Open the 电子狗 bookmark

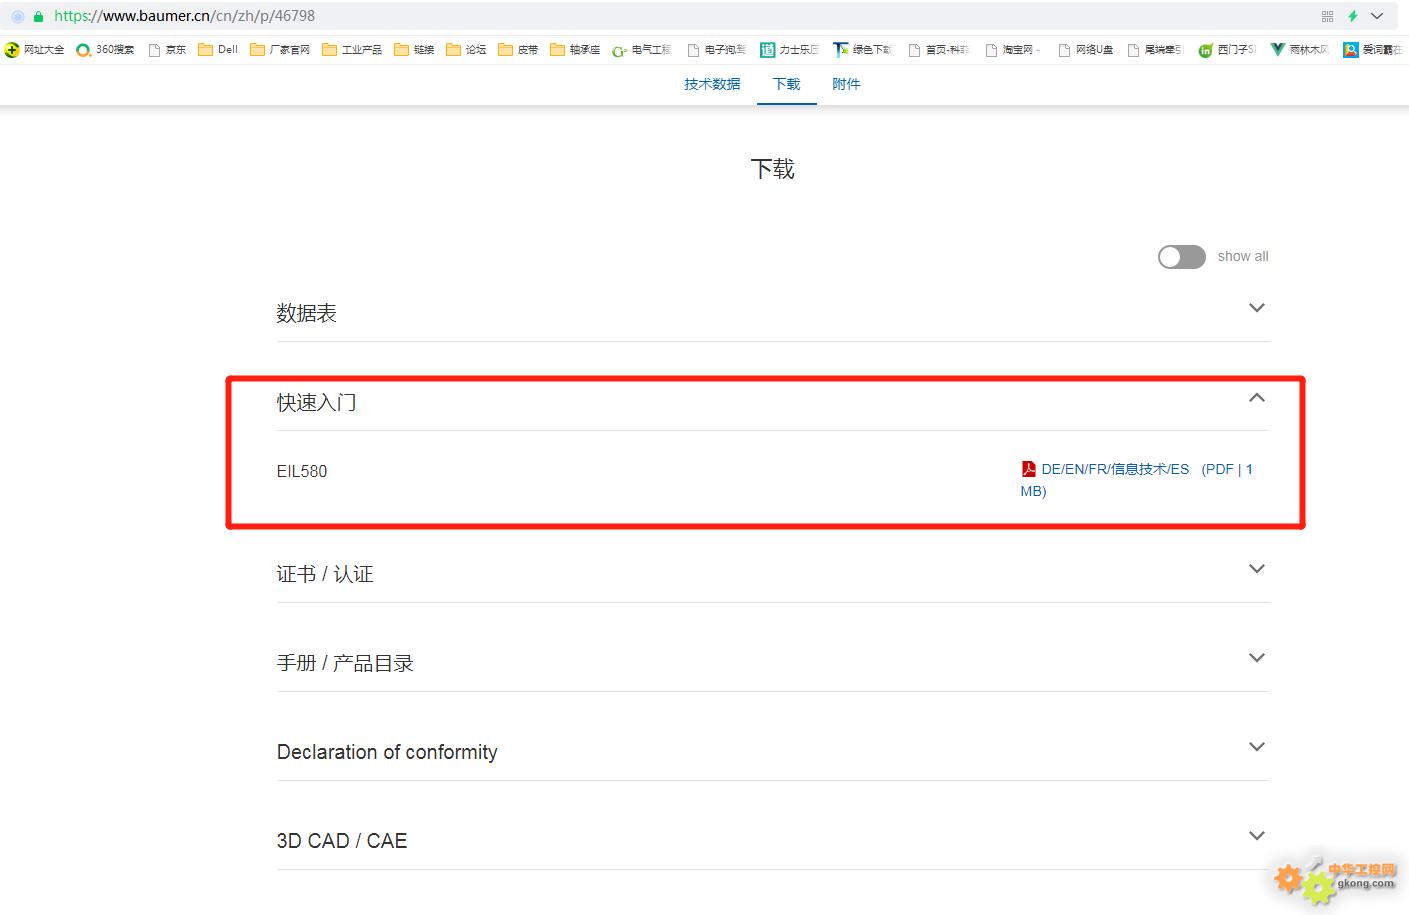[x=716, y=49]
